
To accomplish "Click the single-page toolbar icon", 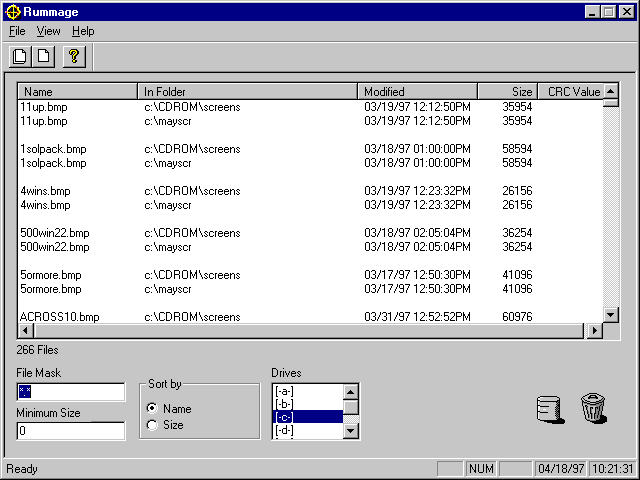I will 44,57.
